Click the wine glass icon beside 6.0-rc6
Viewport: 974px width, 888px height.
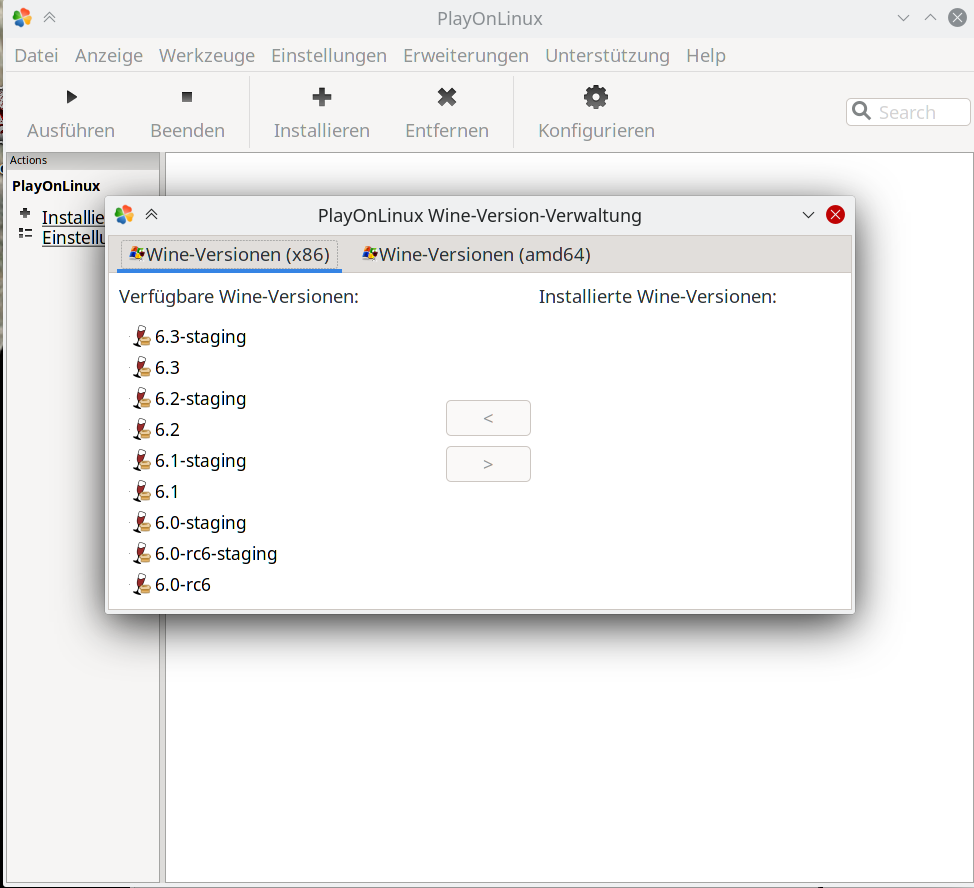click(x=142, y=585)
